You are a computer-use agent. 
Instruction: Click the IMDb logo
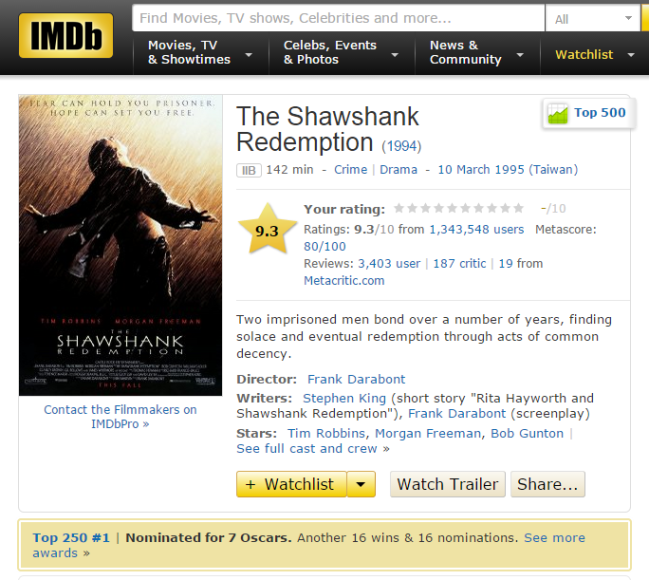click(x=66, y=36)
